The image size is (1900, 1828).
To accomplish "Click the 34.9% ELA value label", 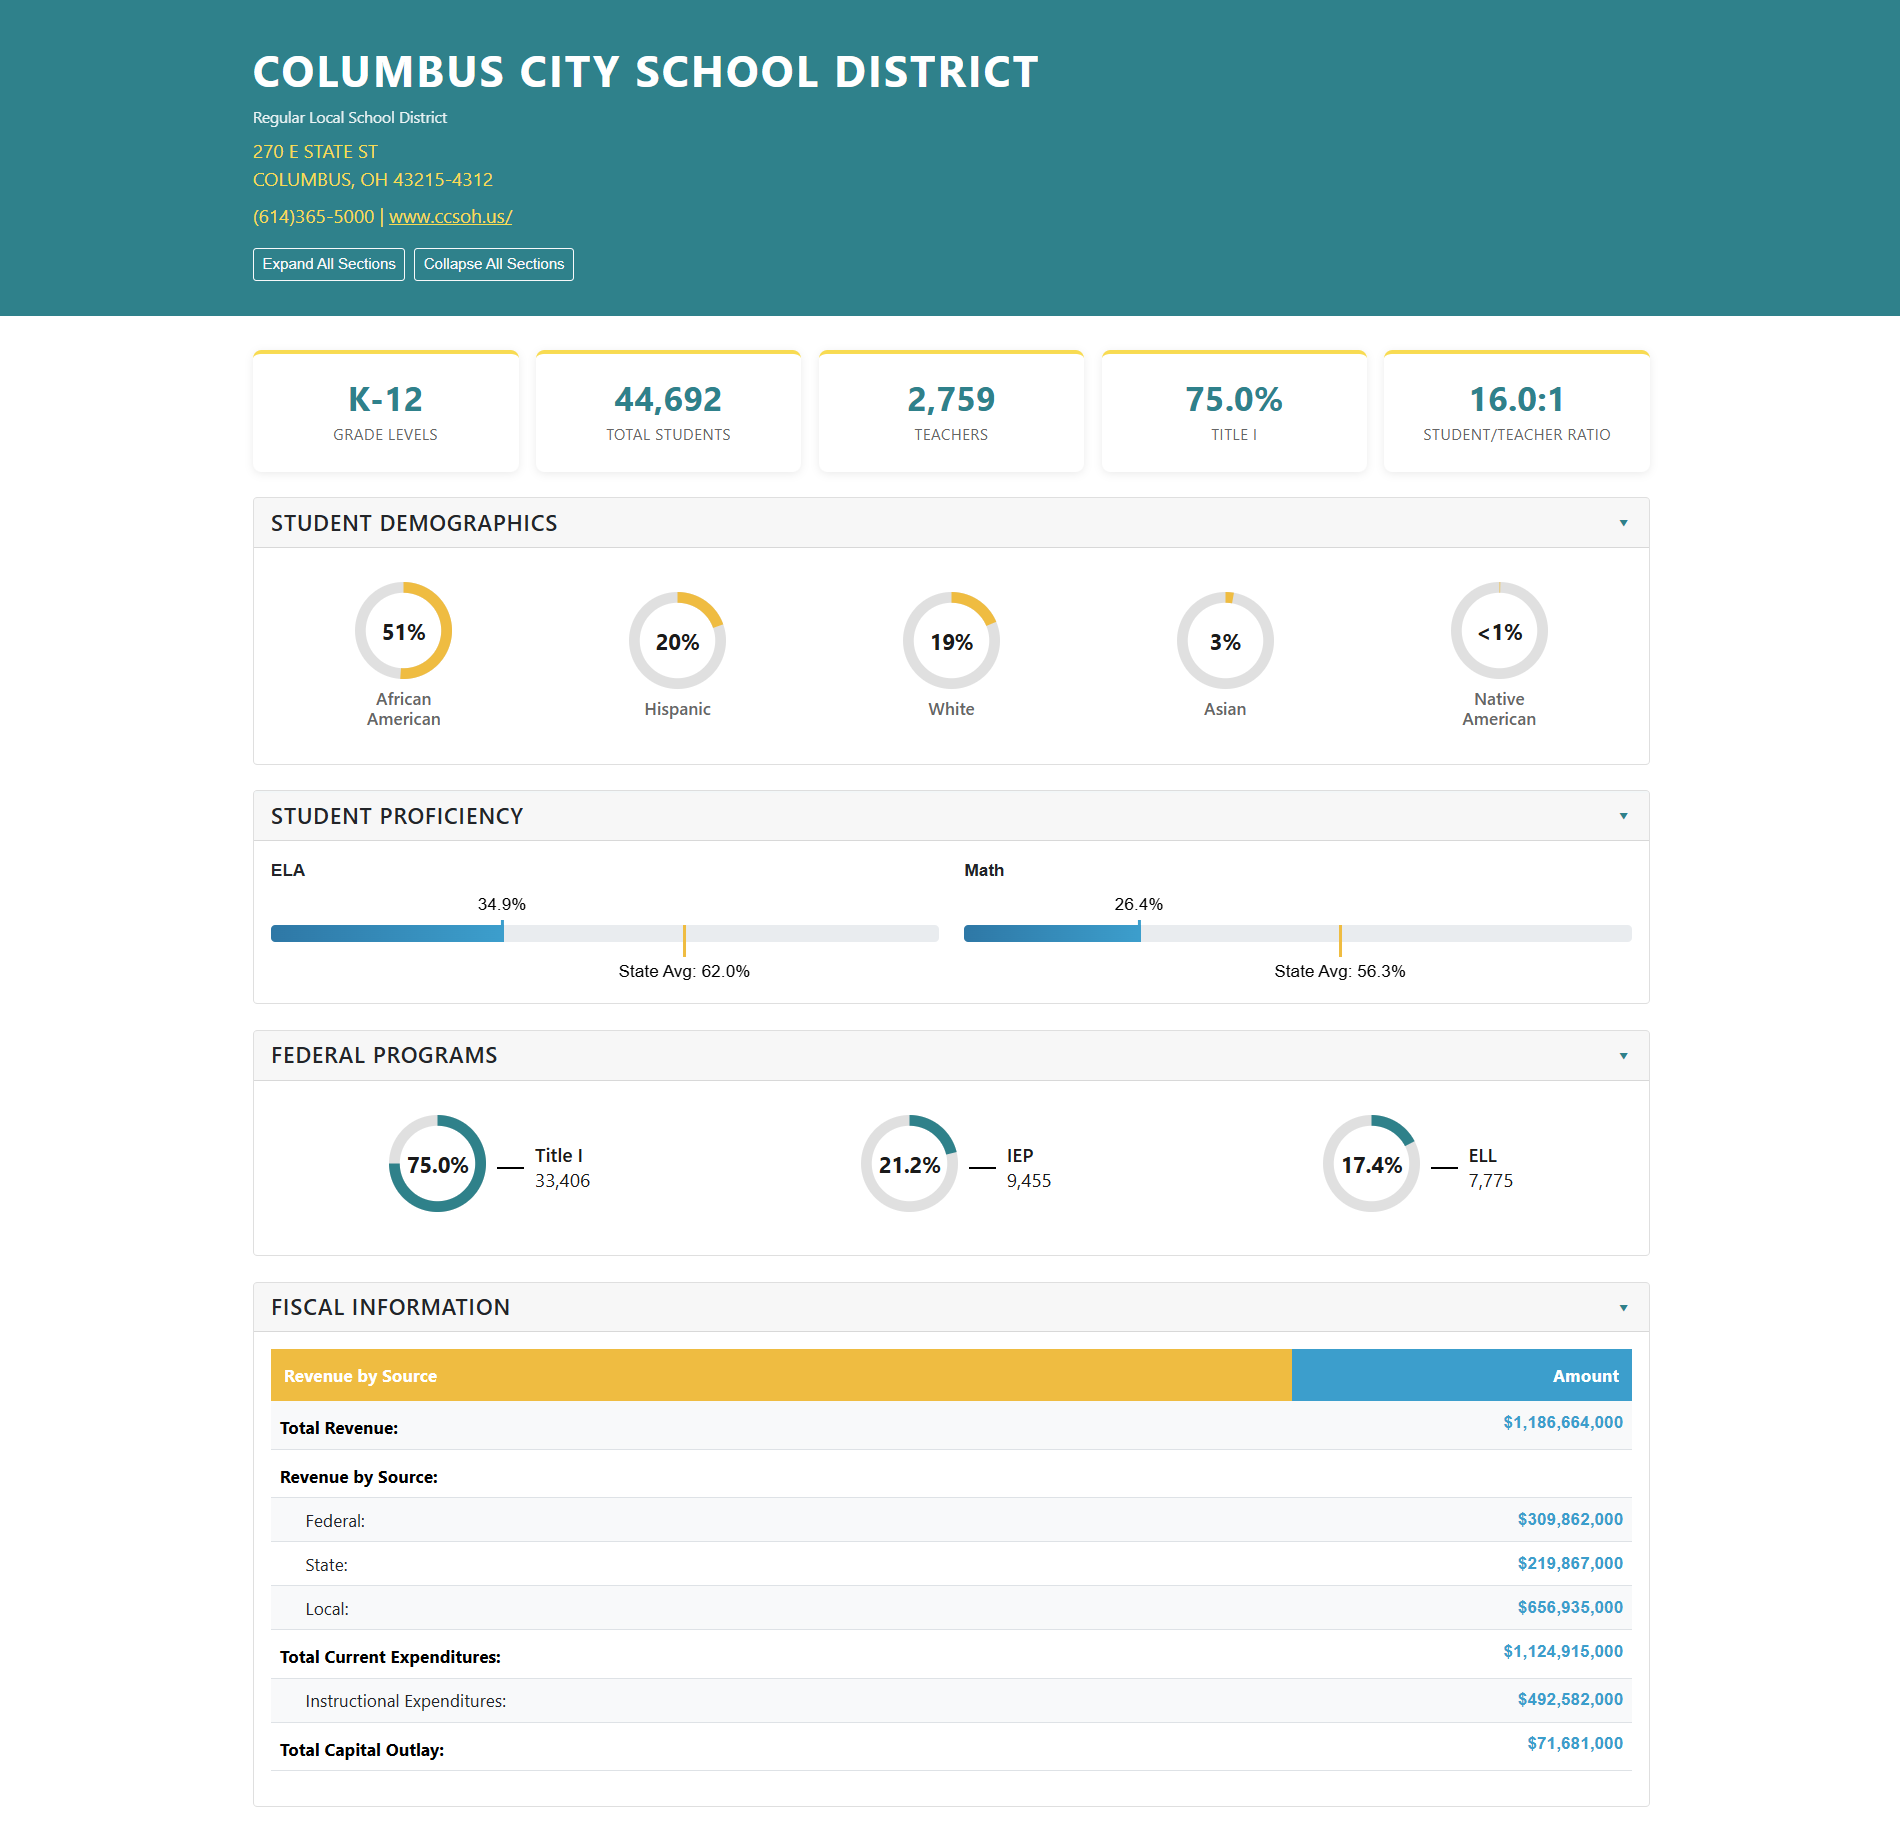I will click(x=502, y=904).
